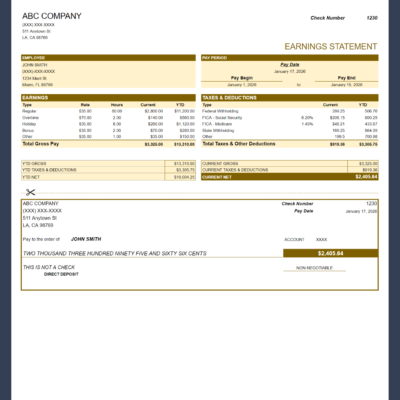Screen dimensions: 400x400
Task: Click Pay to the order of label
Action: click(x=41, y=239)
